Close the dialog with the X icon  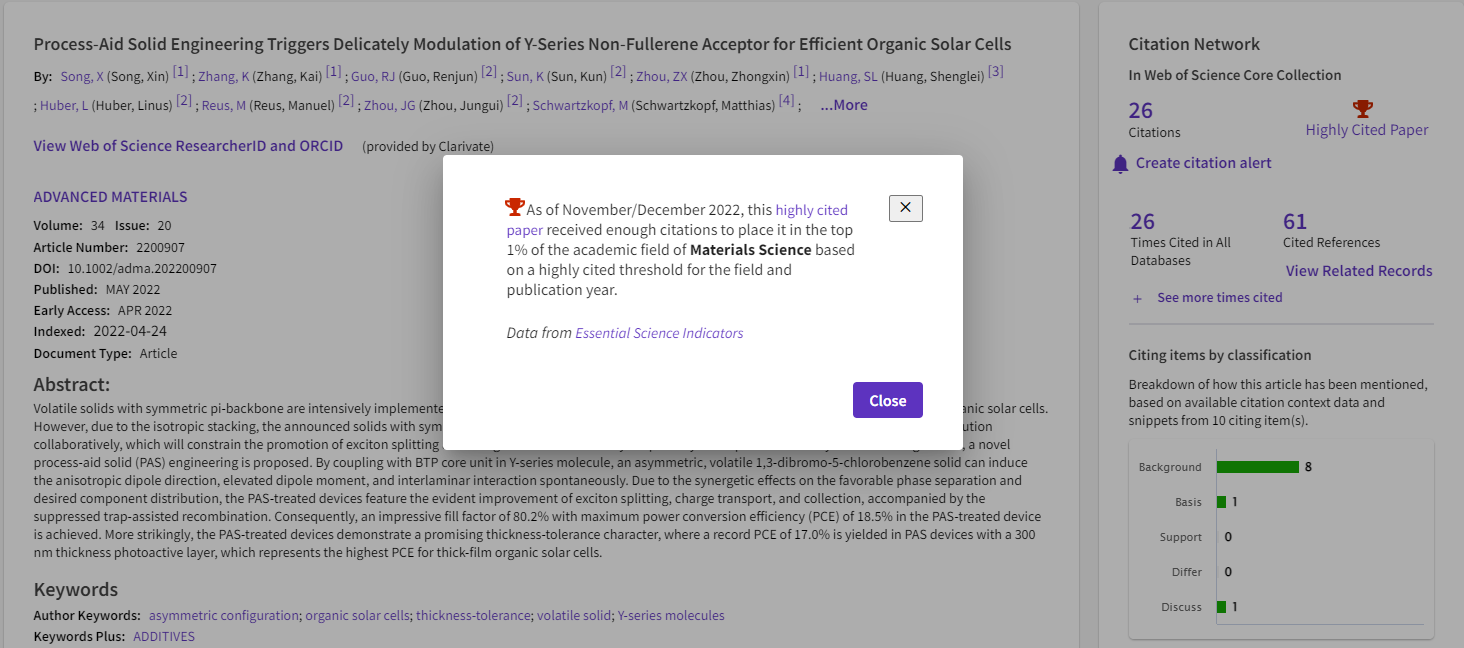(x=905, y=208)
